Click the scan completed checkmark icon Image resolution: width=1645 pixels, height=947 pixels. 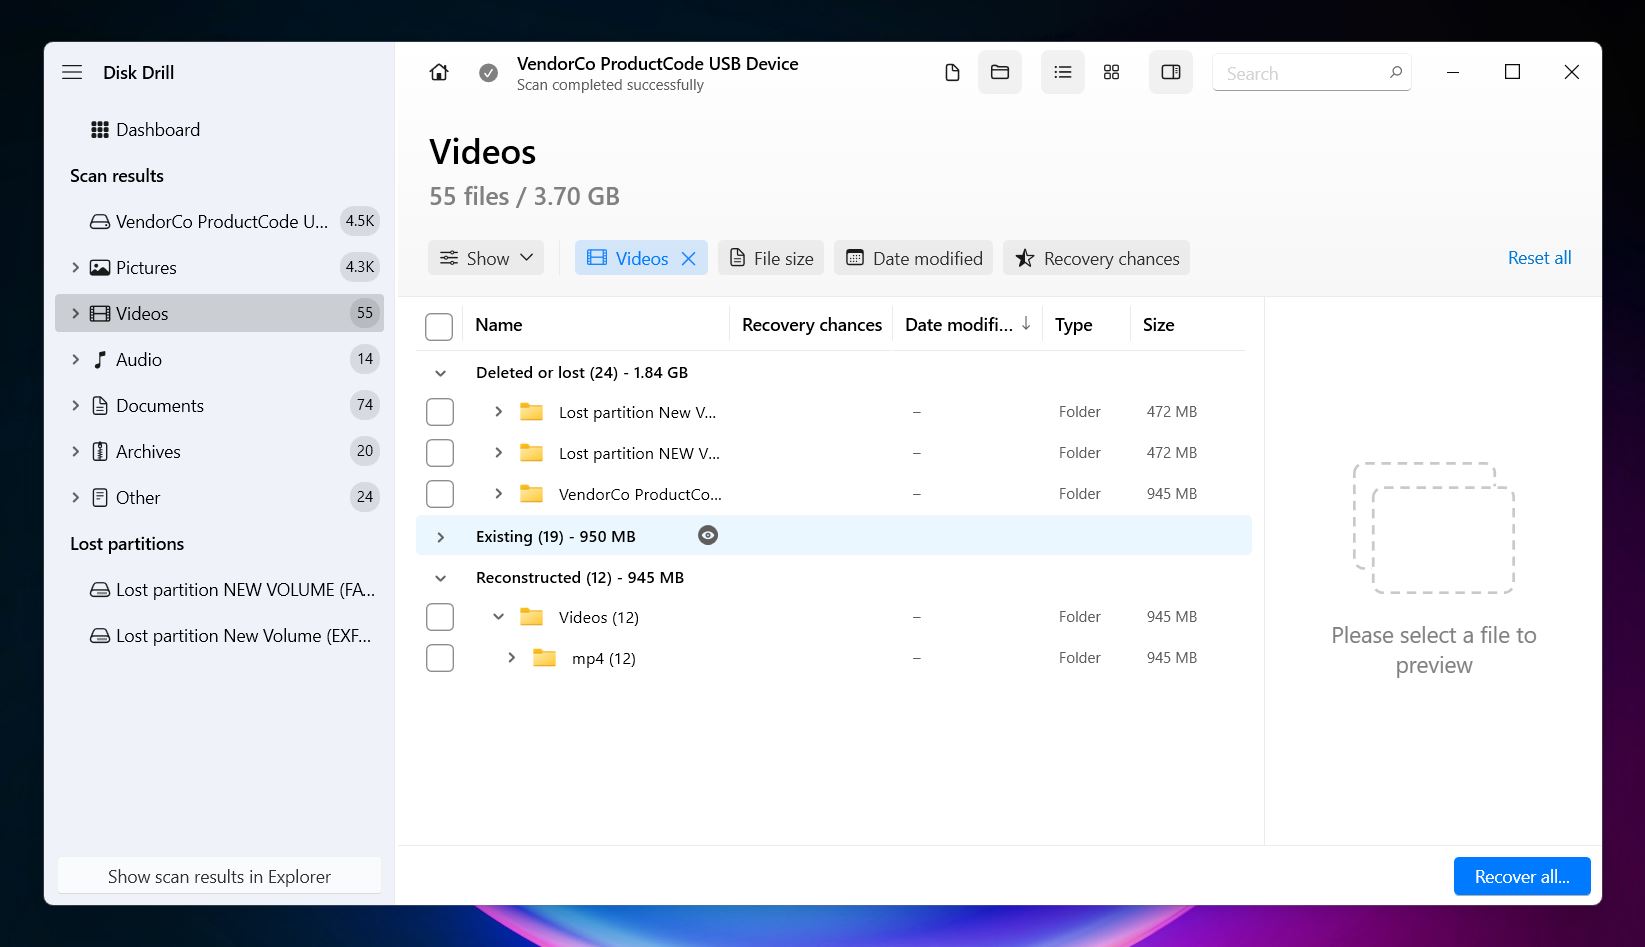tap(488, 72)
